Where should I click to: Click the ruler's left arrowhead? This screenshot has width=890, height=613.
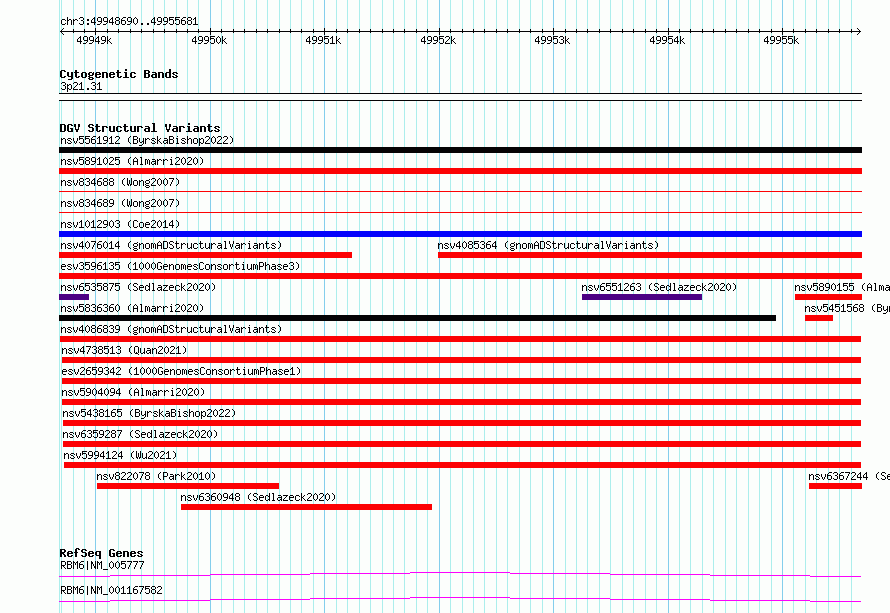click(x=62, y=32)
